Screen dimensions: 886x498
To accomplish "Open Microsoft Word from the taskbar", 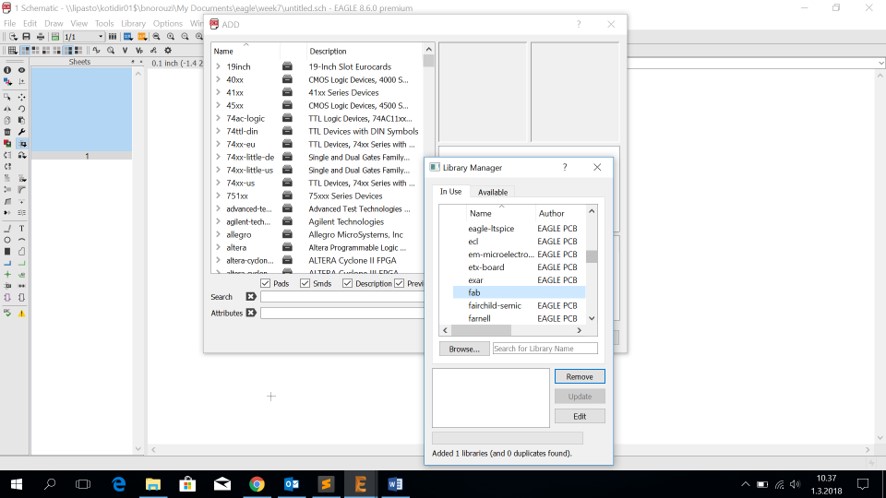I will click(x=395, y=484).
